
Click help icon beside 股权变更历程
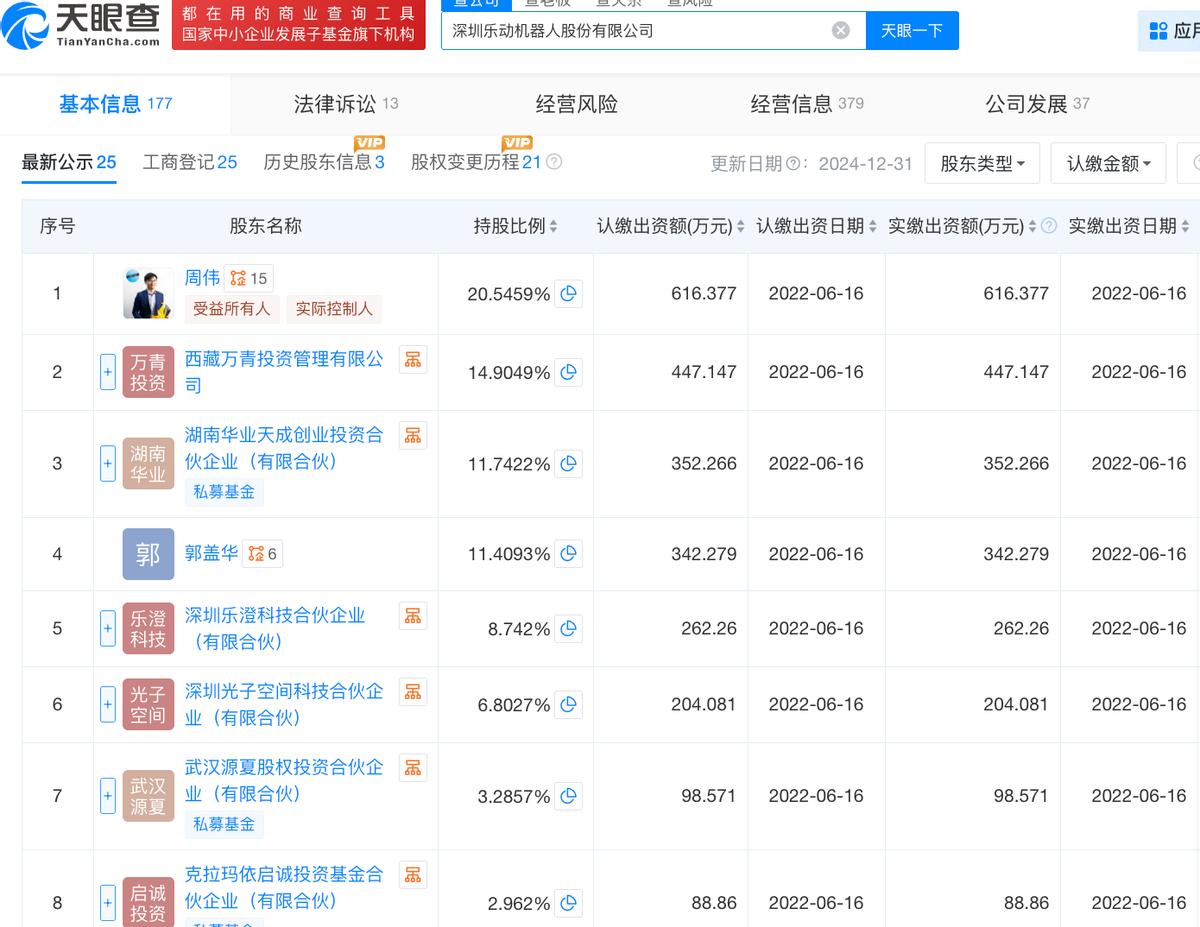[x=554, y=162]
